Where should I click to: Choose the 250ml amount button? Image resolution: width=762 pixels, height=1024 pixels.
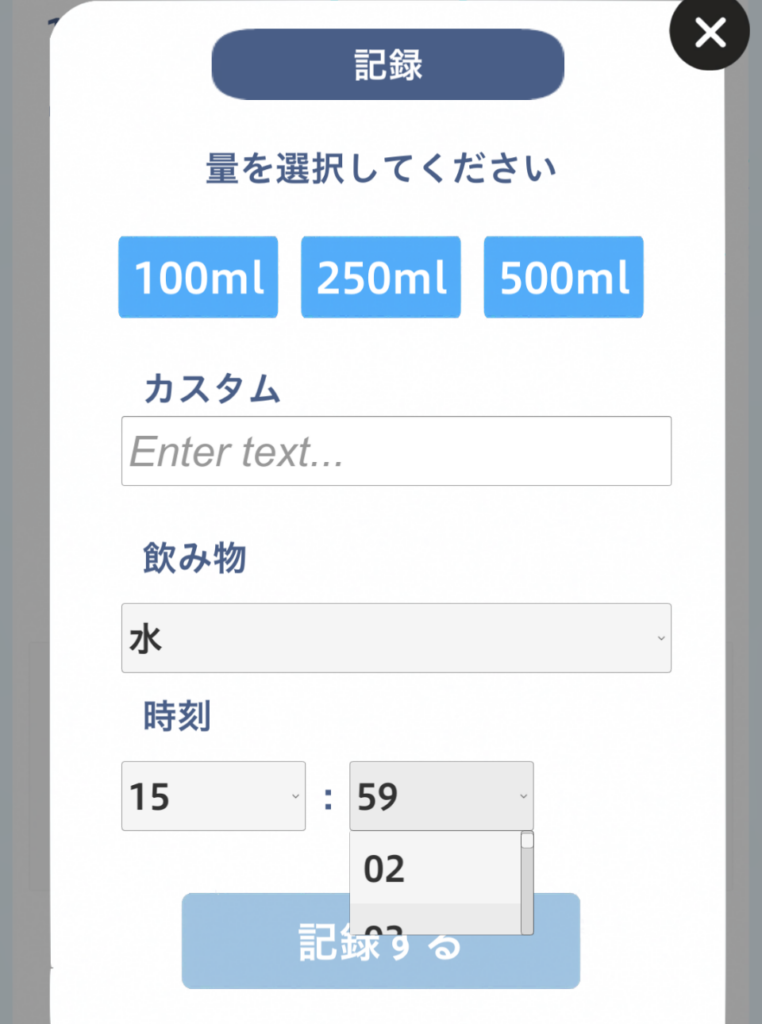click(x=381, y=278)
